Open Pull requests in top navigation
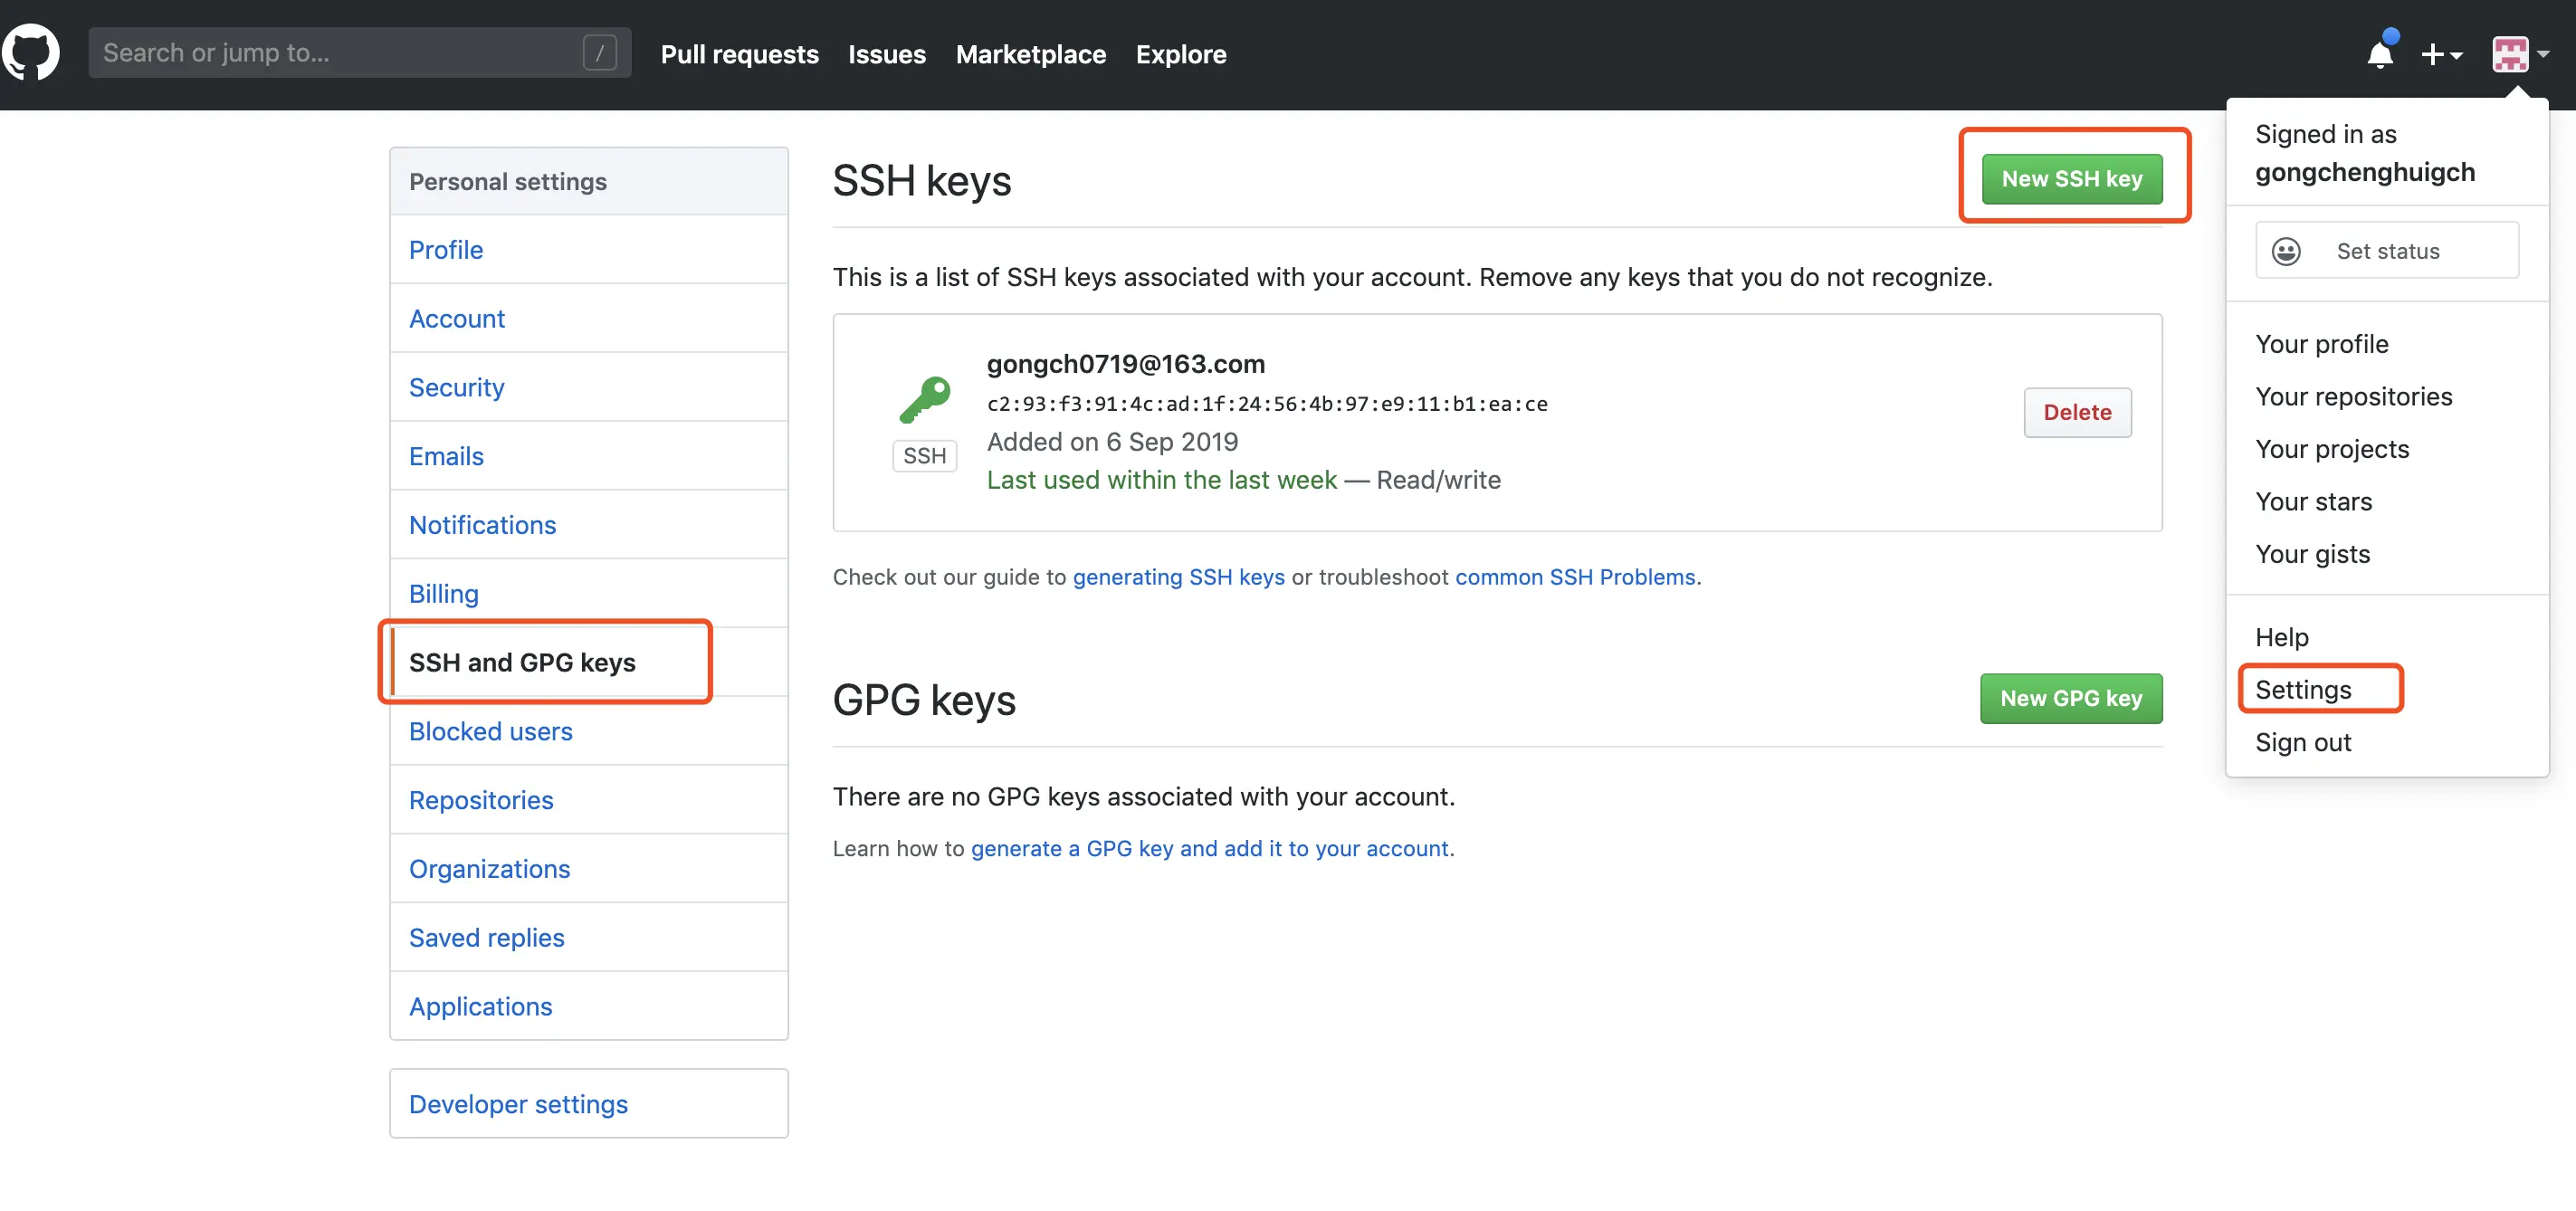Screen dimensions: 2576x1211 tap(739, 54)
